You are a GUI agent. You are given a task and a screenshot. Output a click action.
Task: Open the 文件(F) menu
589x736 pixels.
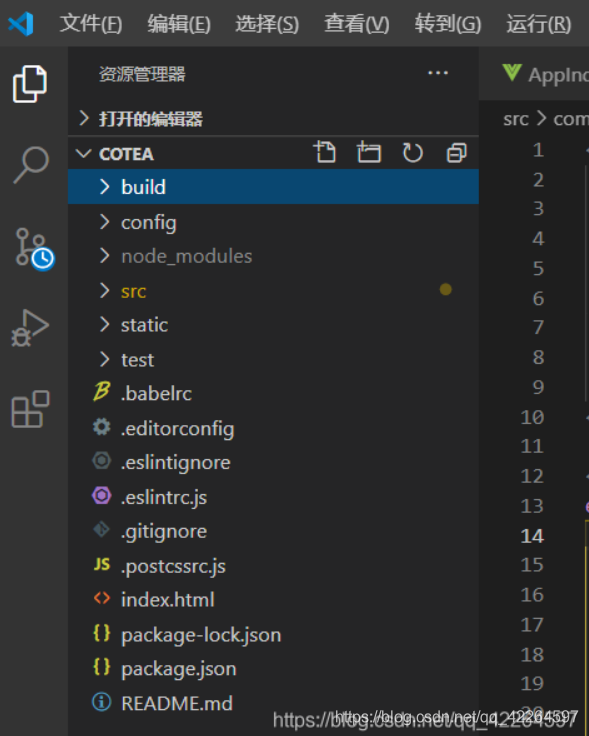[91, 23]
